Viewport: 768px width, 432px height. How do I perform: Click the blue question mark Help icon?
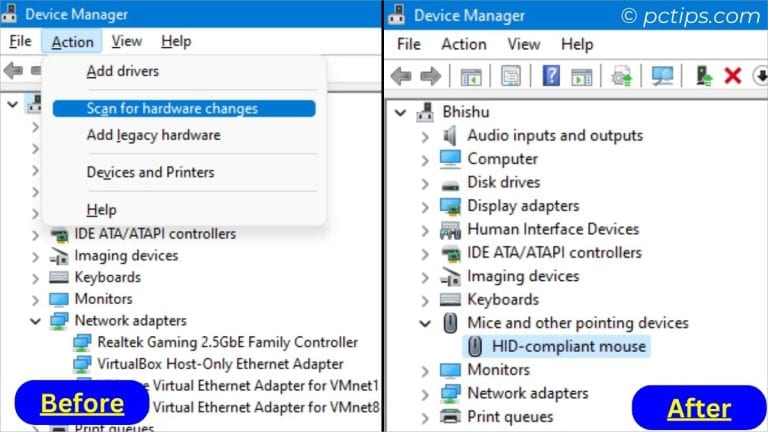(x=551, y=76)
